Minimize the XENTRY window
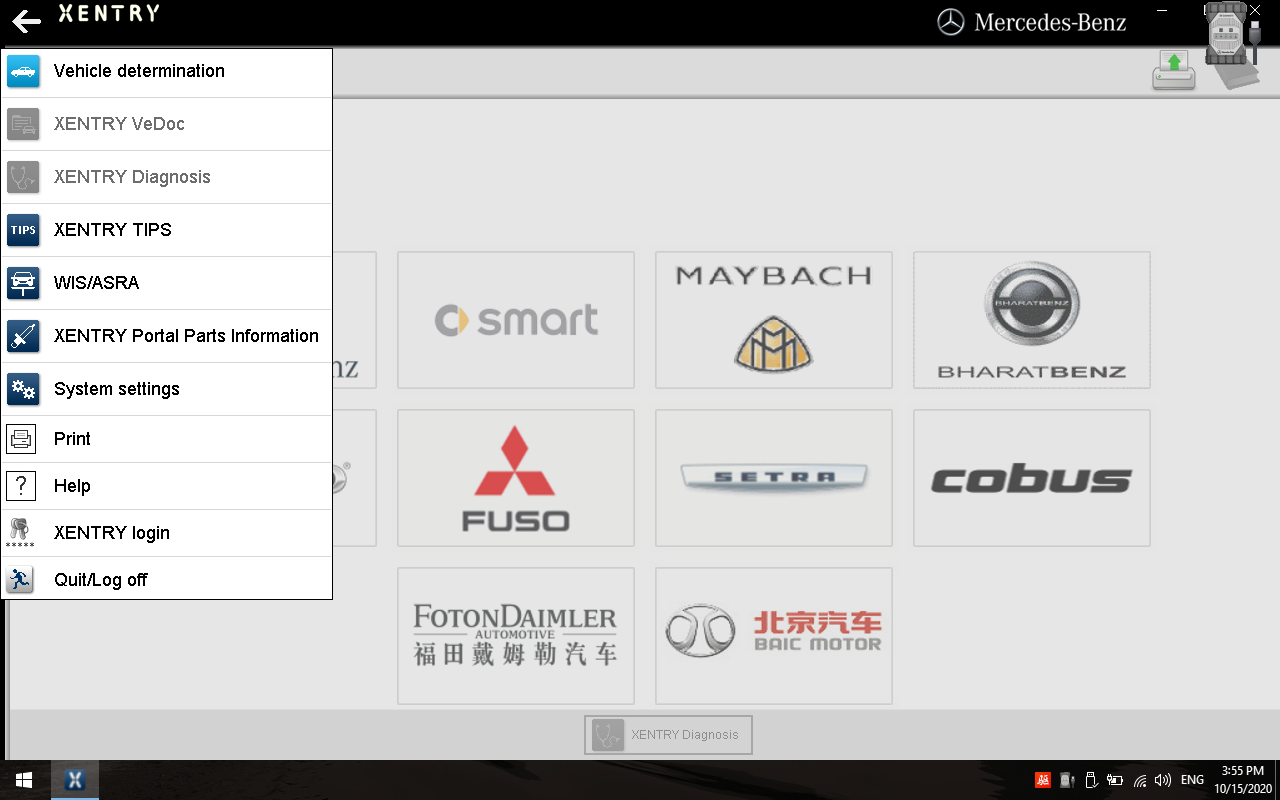The image size is (1280, 800). (x=1160, y=10)
